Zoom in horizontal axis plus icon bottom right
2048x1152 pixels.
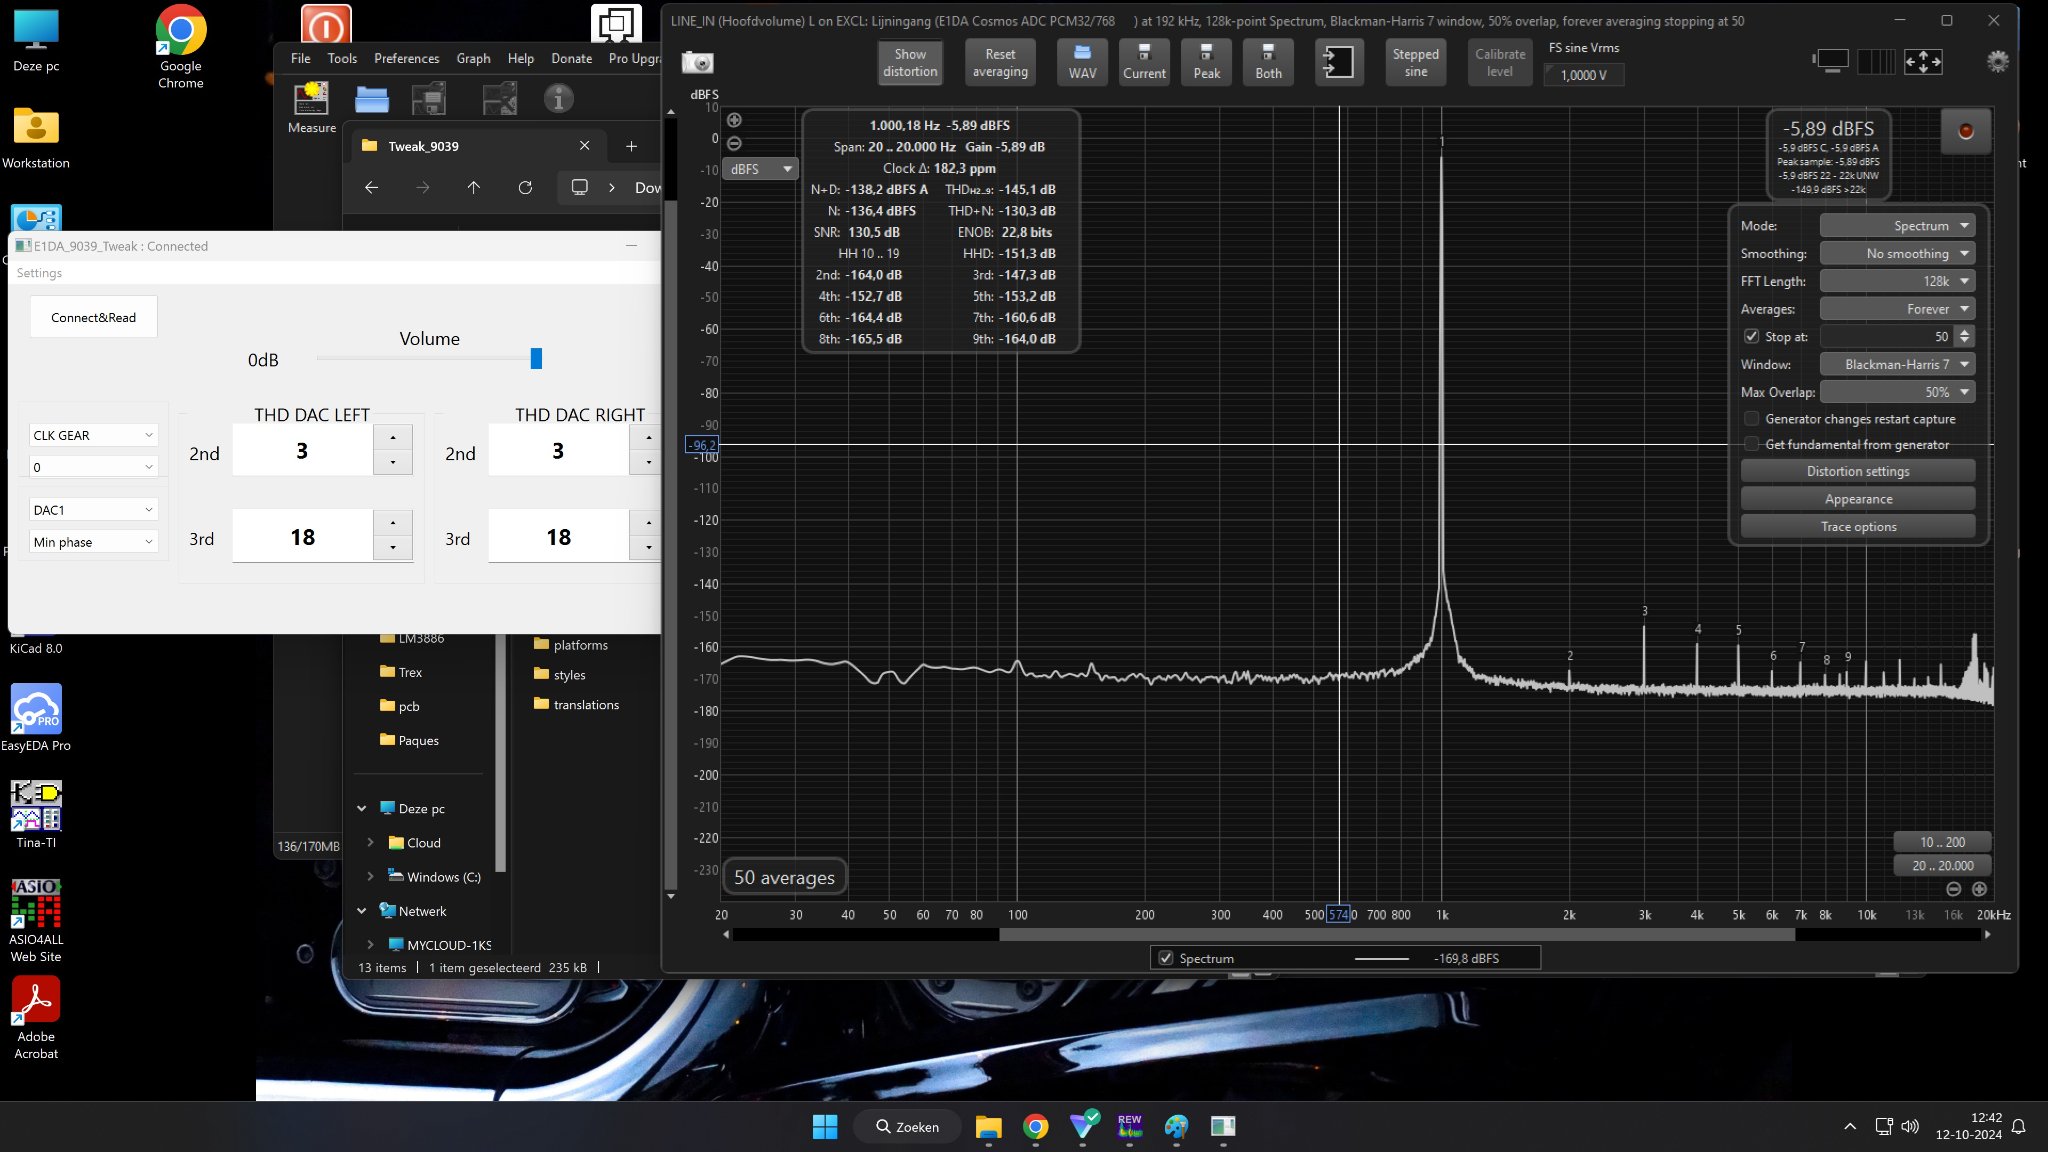coord(1979,889)
